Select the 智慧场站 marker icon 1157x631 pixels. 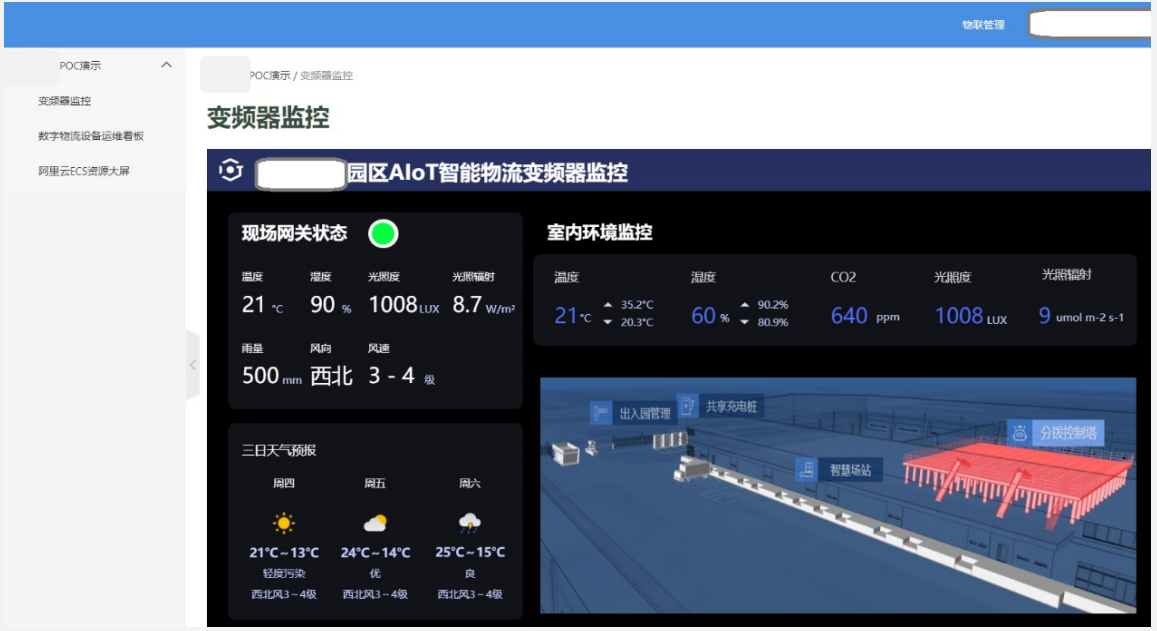coord(805,469)
